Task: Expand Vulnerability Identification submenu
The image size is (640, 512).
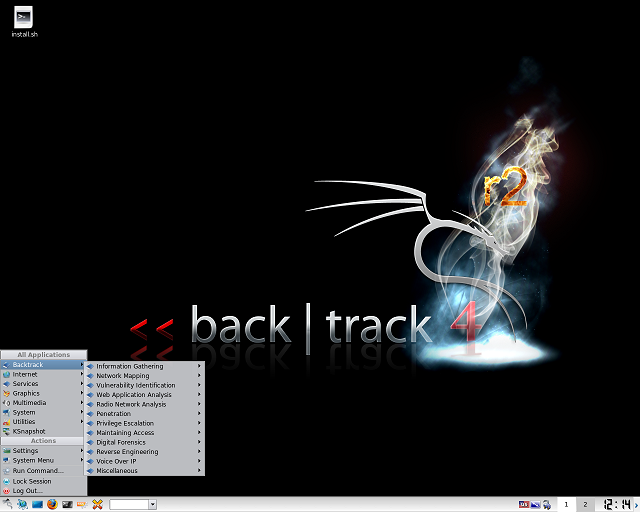Action: tap(144, 385)
